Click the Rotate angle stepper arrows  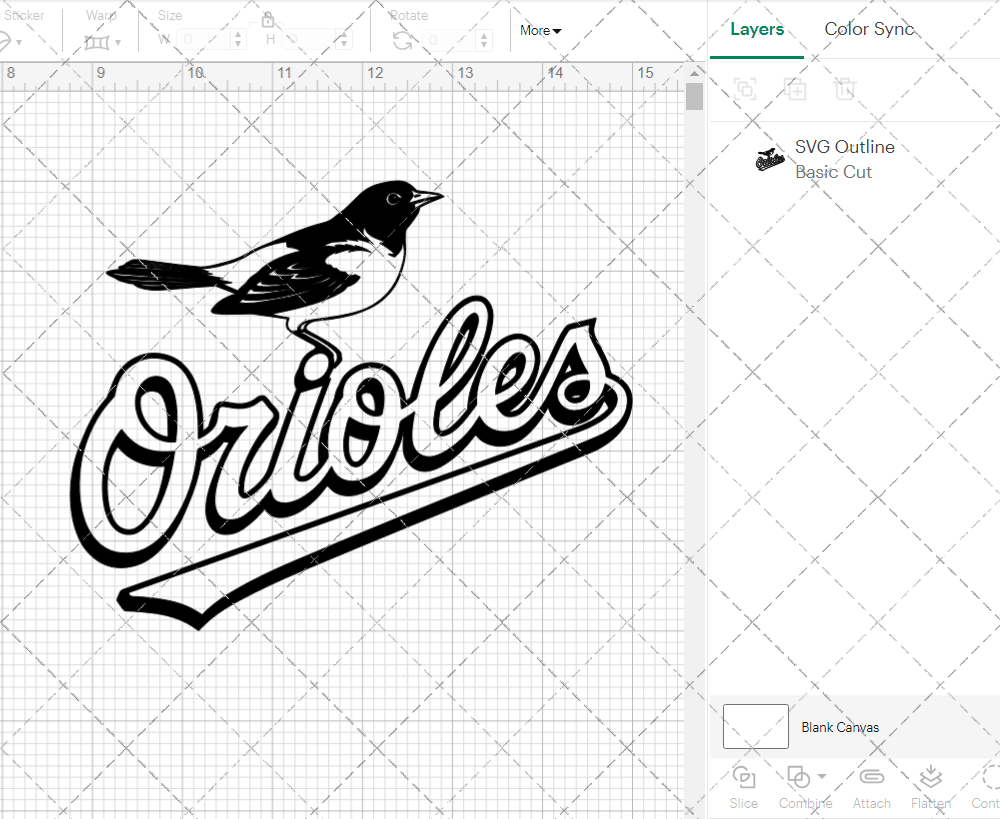485,40
